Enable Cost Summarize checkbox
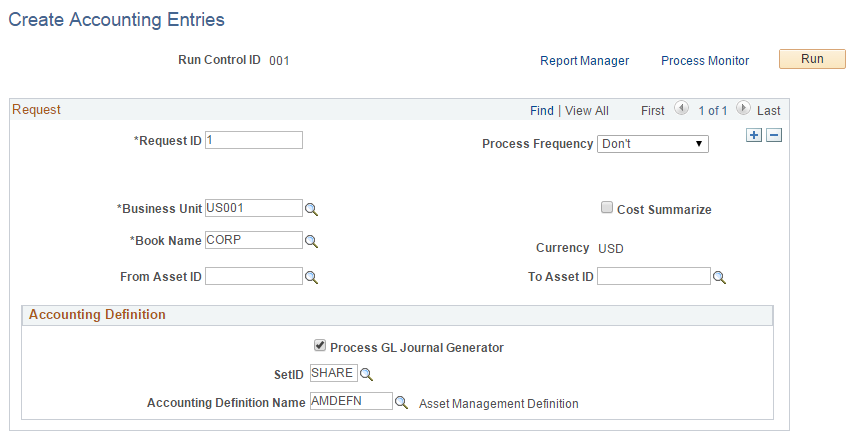 [x=606, y=208]
